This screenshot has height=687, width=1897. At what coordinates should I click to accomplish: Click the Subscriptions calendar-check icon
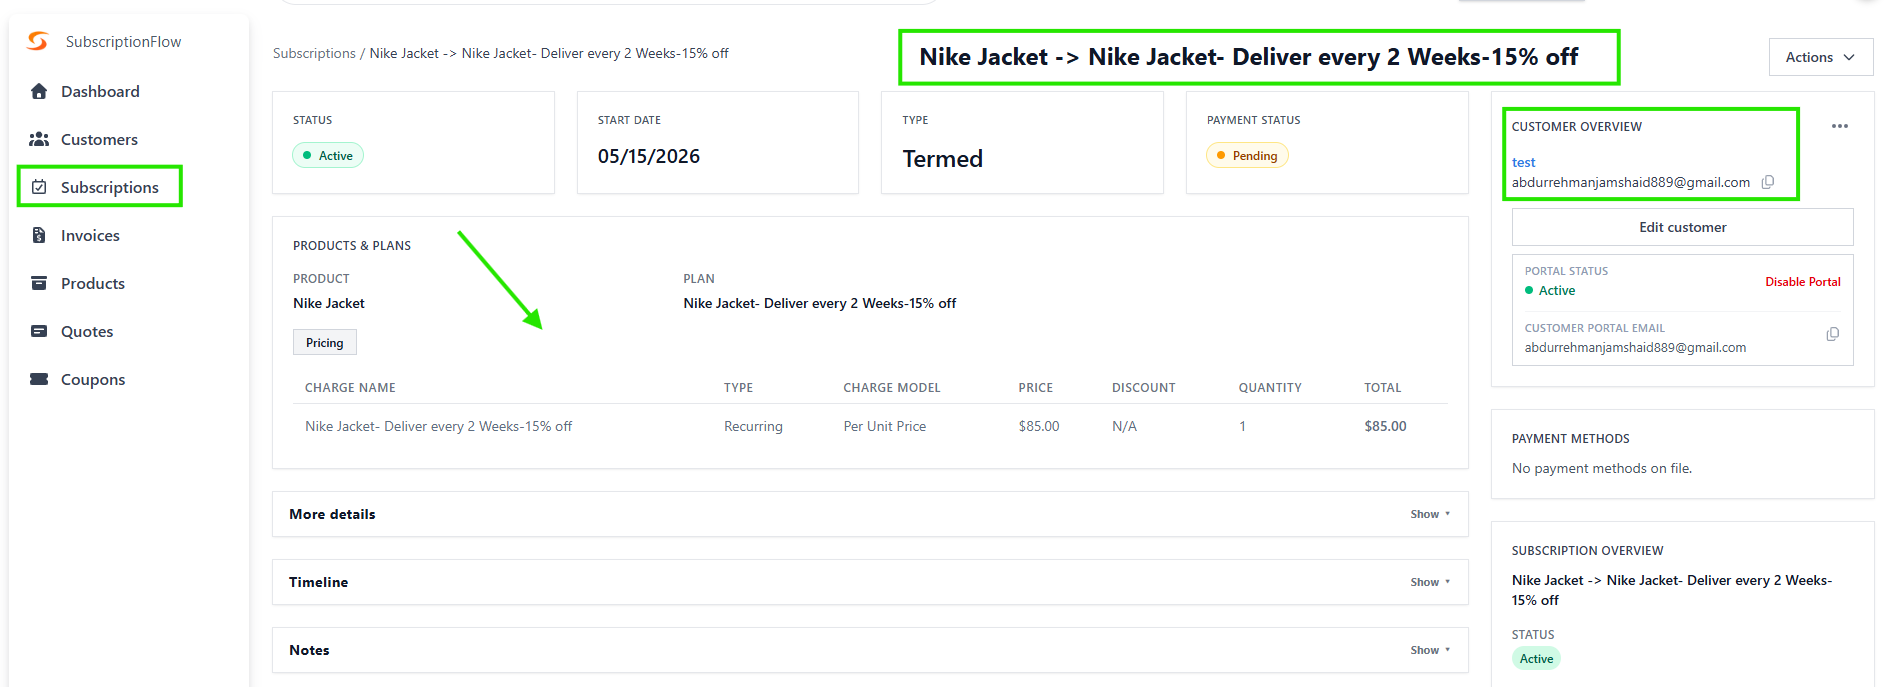pos(39,187)
